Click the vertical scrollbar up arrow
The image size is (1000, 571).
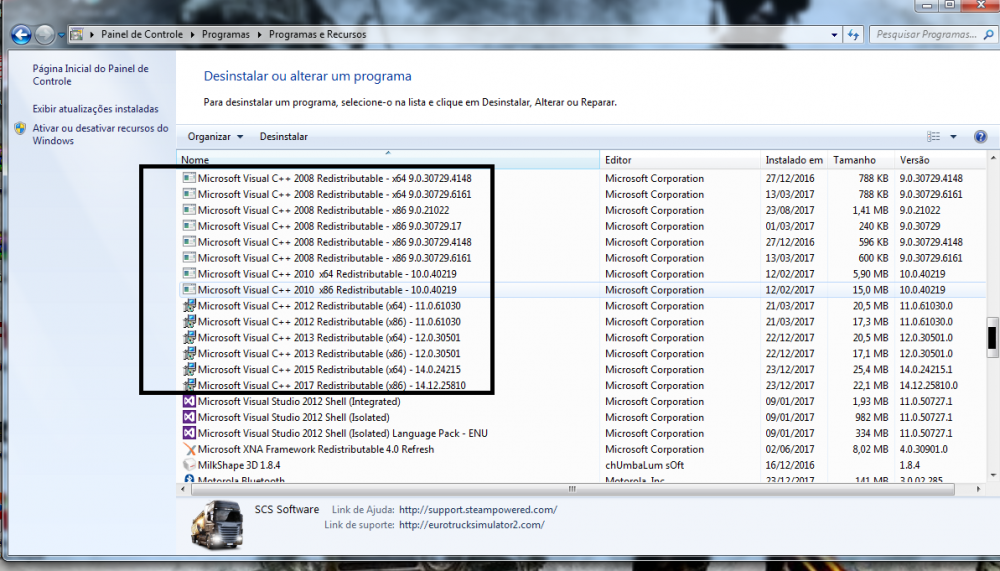tap(992, 158)
